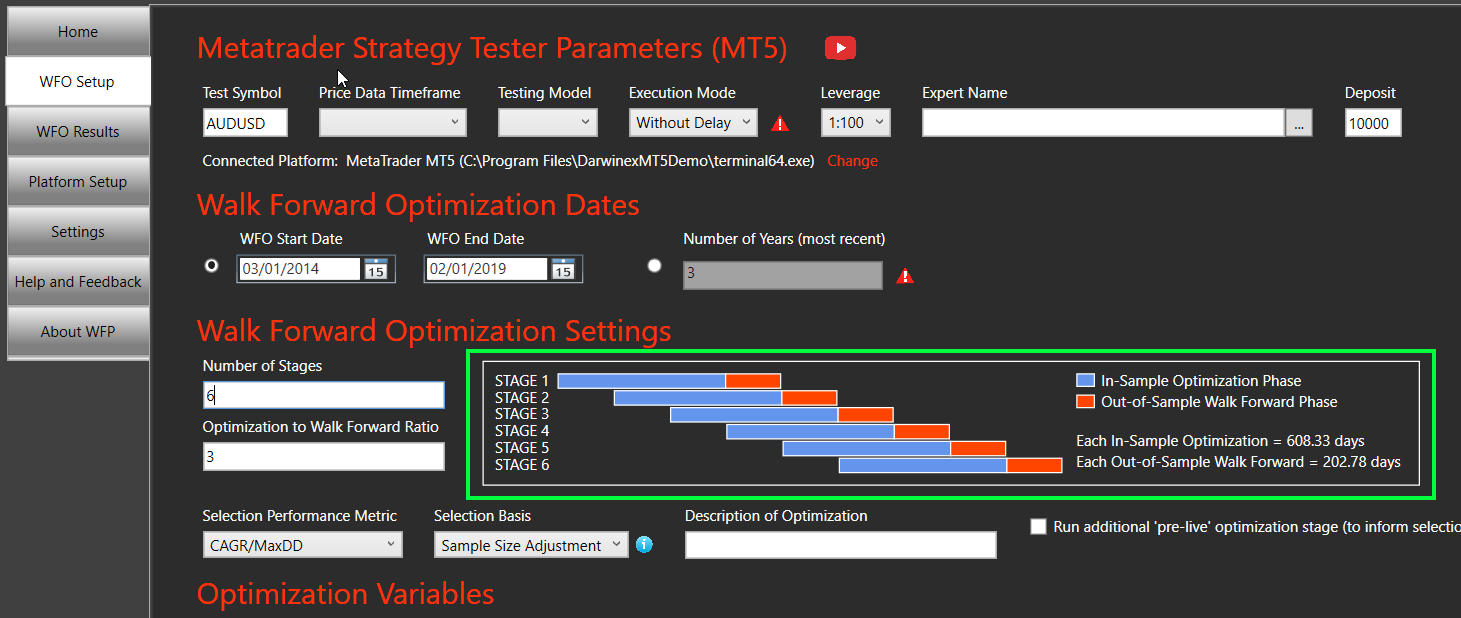Open the Execution Mode dropdown
1461x618 pixels.
click(x=693, y=122)
